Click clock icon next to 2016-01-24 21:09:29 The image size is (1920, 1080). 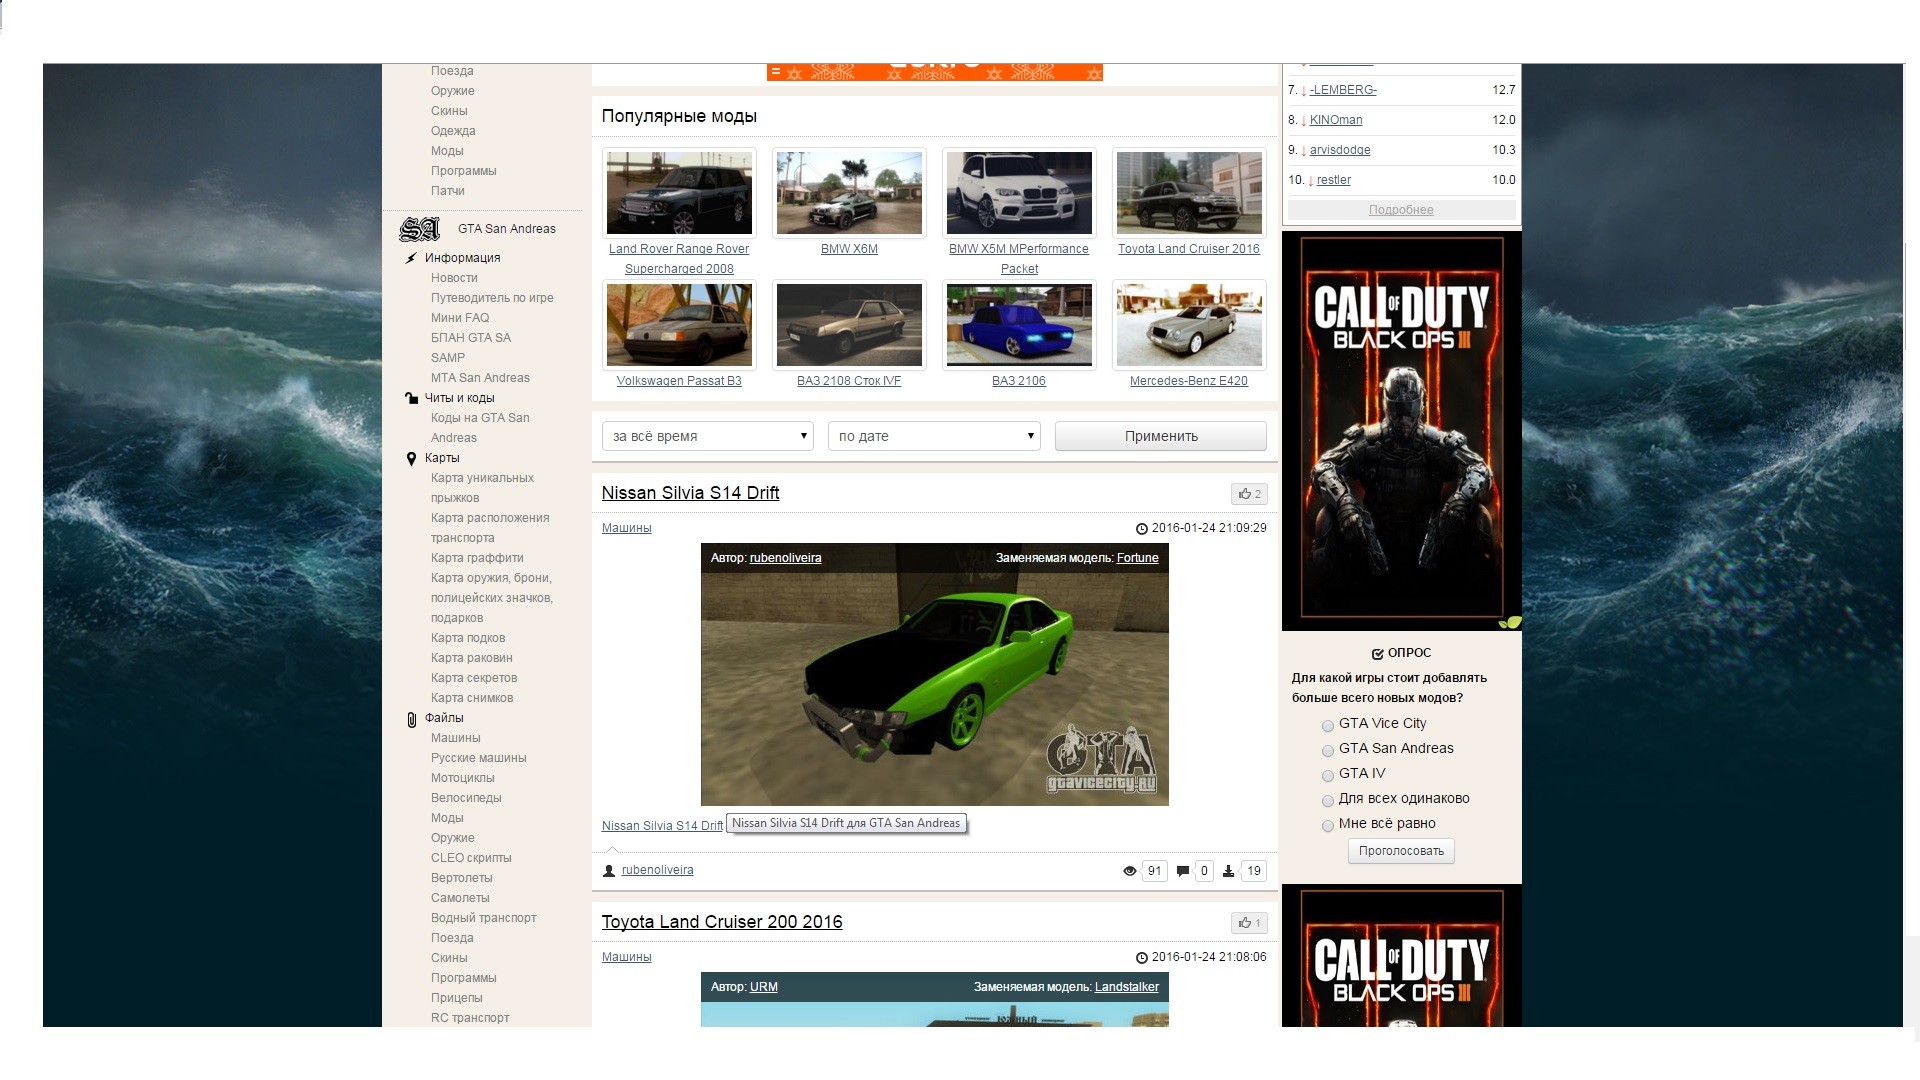[x=1142, y=529]
